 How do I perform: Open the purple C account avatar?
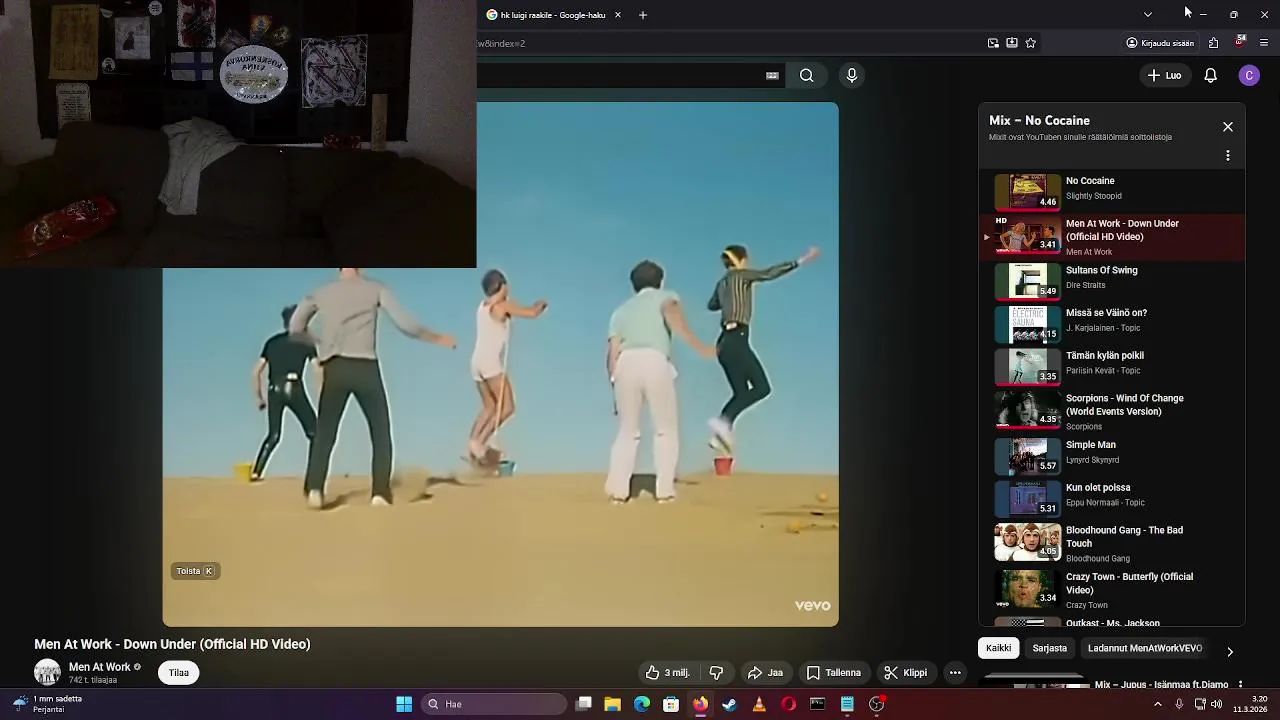coord(1249,75)
